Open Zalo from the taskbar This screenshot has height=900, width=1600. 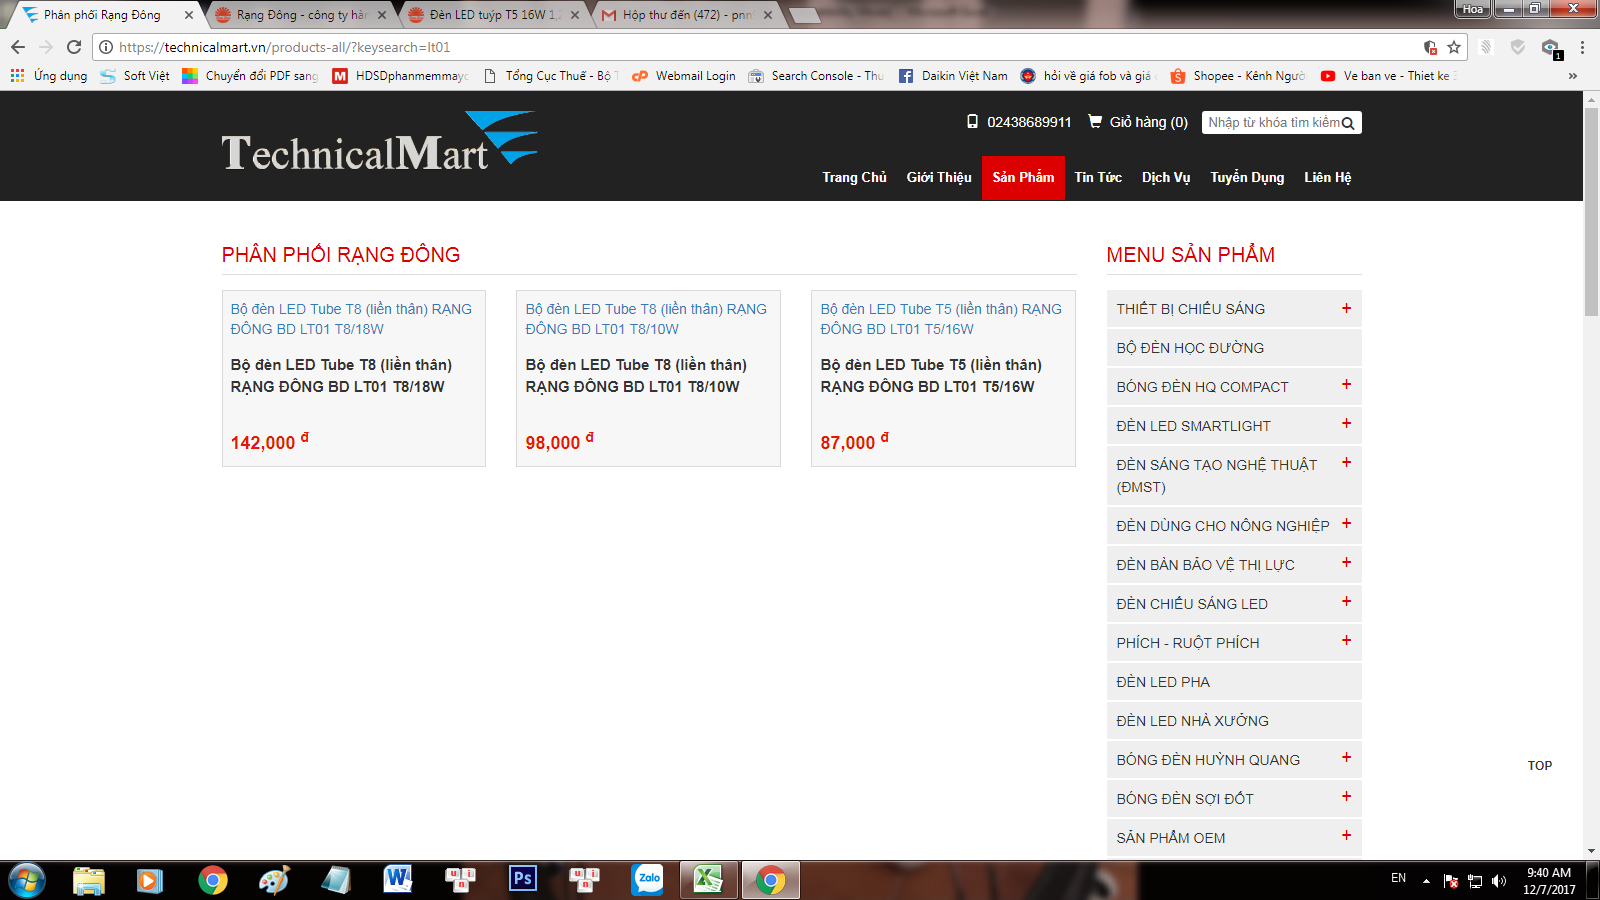tap(647, 879)
